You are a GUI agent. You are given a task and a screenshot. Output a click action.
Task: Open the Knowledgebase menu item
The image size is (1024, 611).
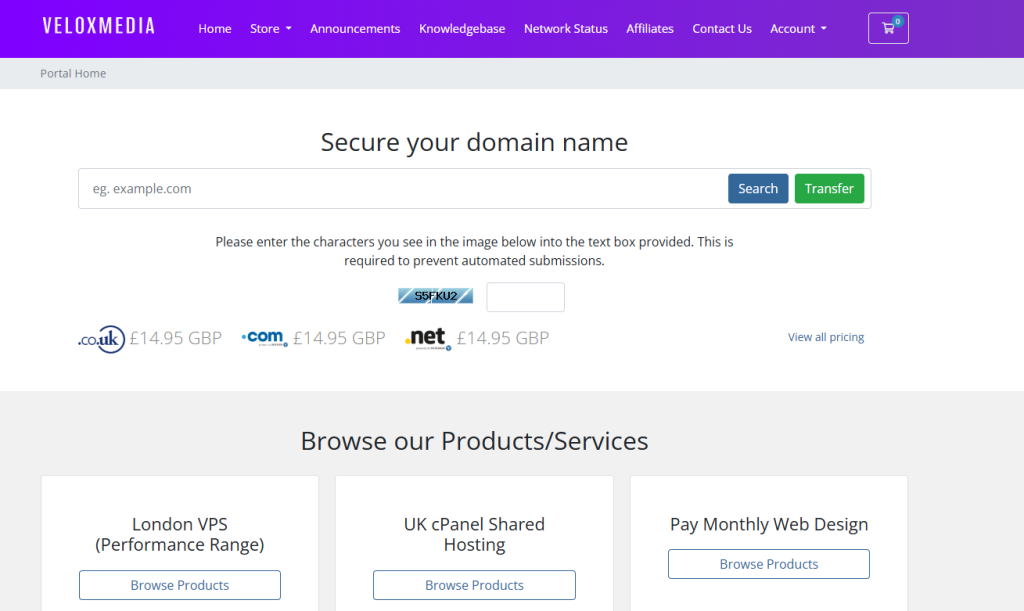(462, 29)
